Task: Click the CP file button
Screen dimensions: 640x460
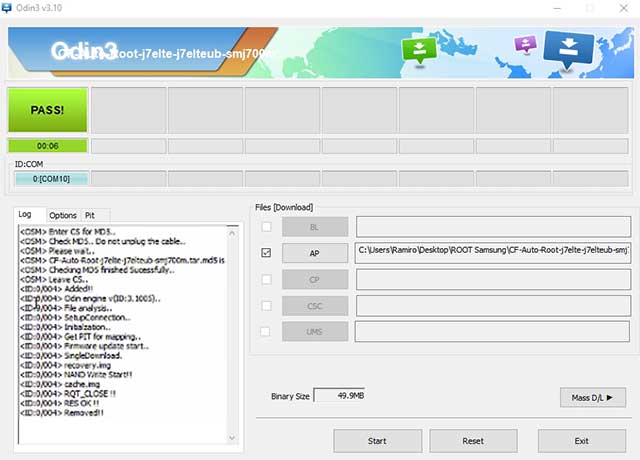Action: pyautogui.click(x=315, y=280)
